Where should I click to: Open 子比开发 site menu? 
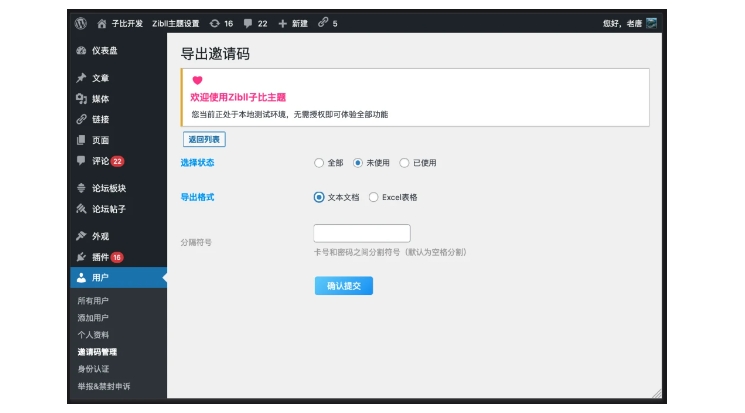(127, 23)
